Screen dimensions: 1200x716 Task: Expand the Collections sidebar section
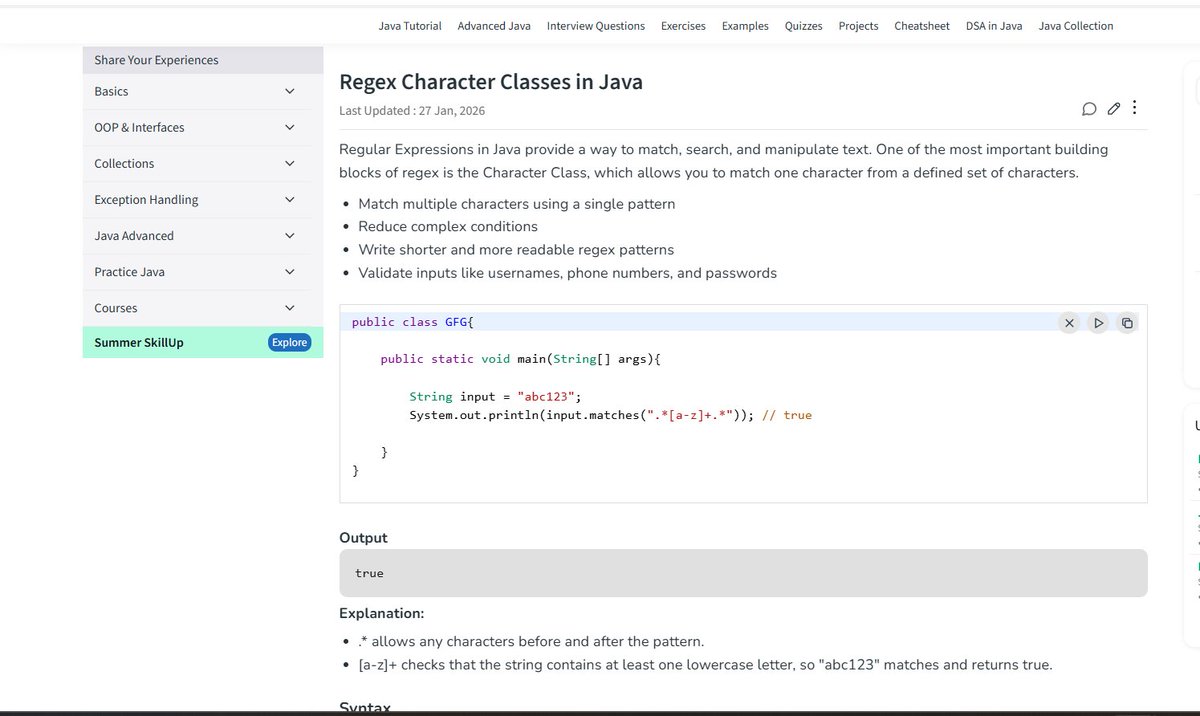[x=289, y=163]
